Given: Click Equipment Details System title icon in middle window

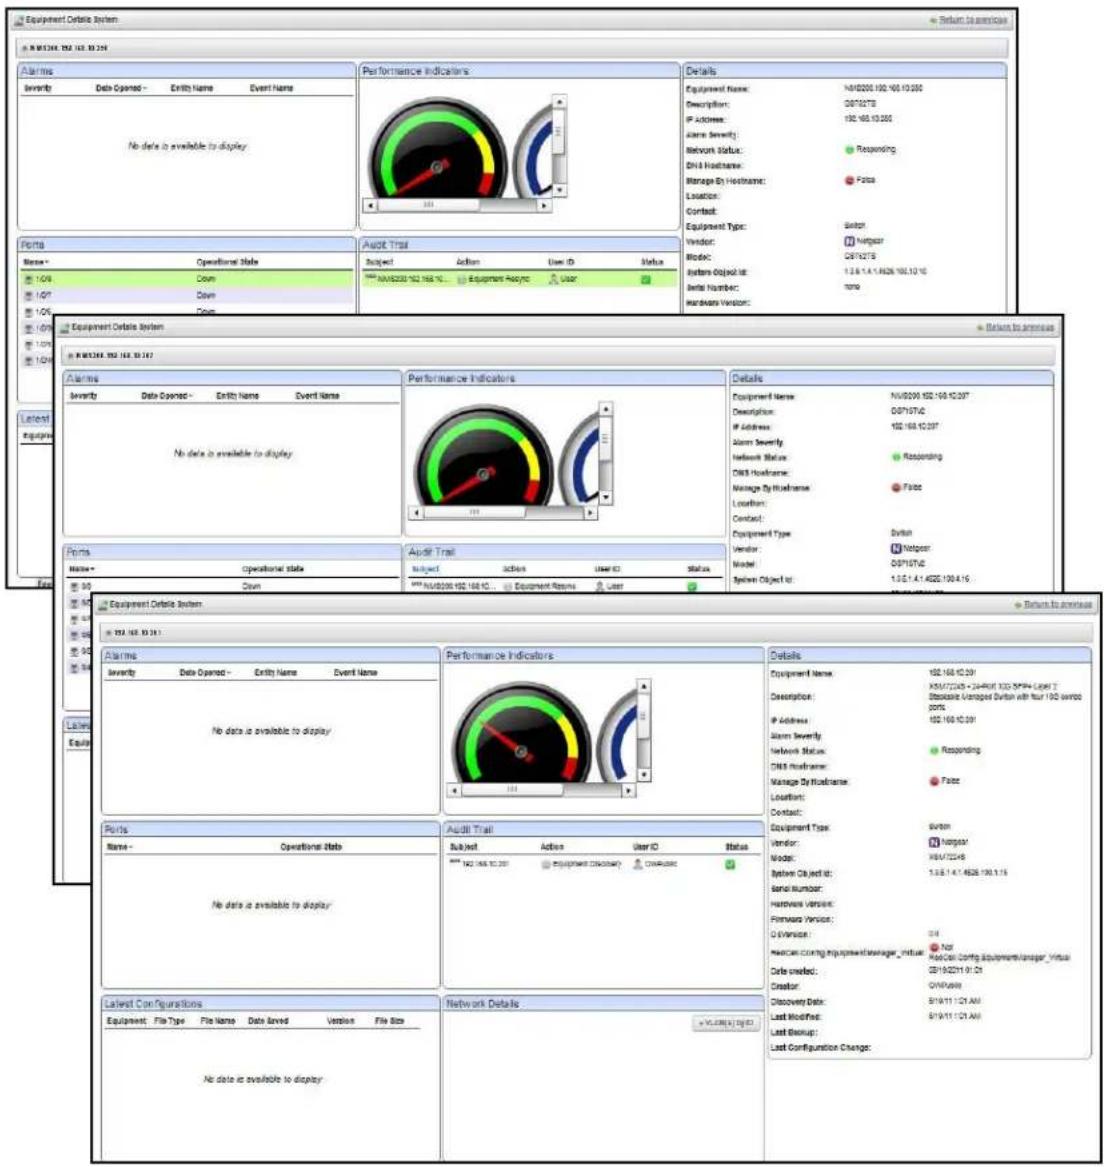Looking at the screenshot, I should [x=65, y=327].
